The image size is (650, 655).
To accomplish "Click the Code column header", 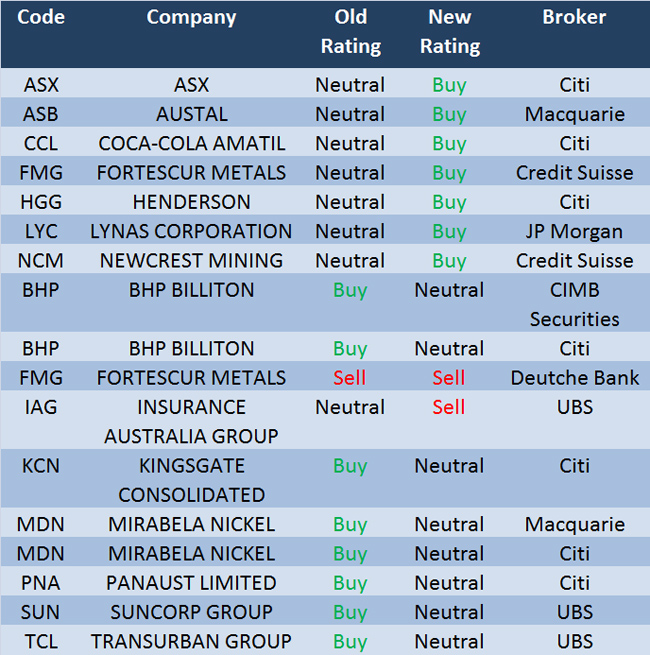I will click(x=41, y=17).
